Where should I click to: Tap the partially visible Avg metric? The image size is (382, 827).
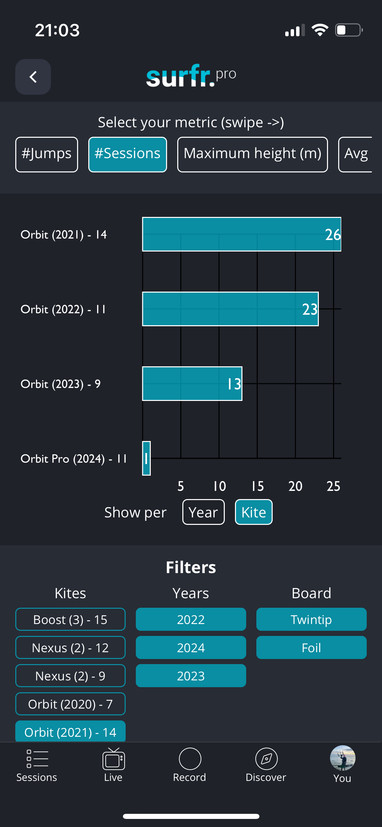click(355, 155)
